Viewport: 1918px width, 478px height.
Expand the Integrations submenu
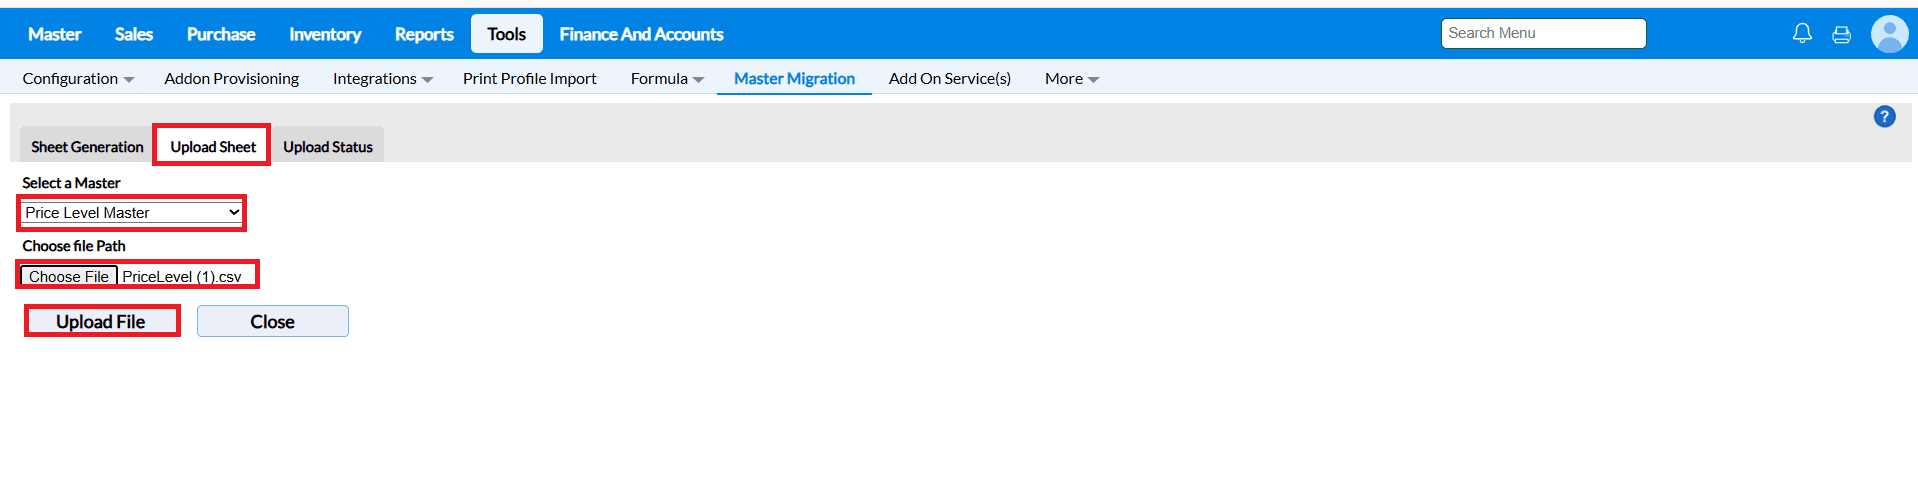pos(382,79)
